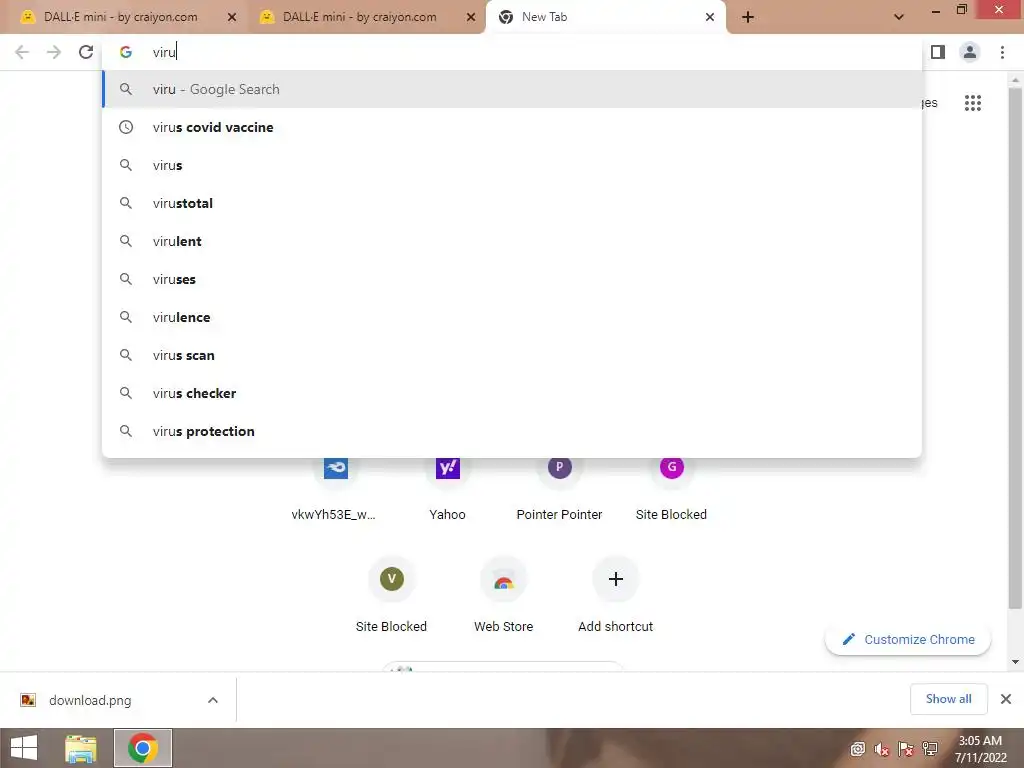
Task: Click the scrollbar down arrow
Action: point(1015,662)
